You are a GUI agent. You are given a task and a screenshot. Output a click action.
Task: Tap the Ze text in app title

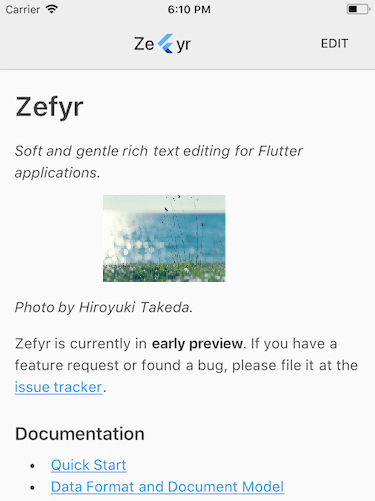point(144,44)
